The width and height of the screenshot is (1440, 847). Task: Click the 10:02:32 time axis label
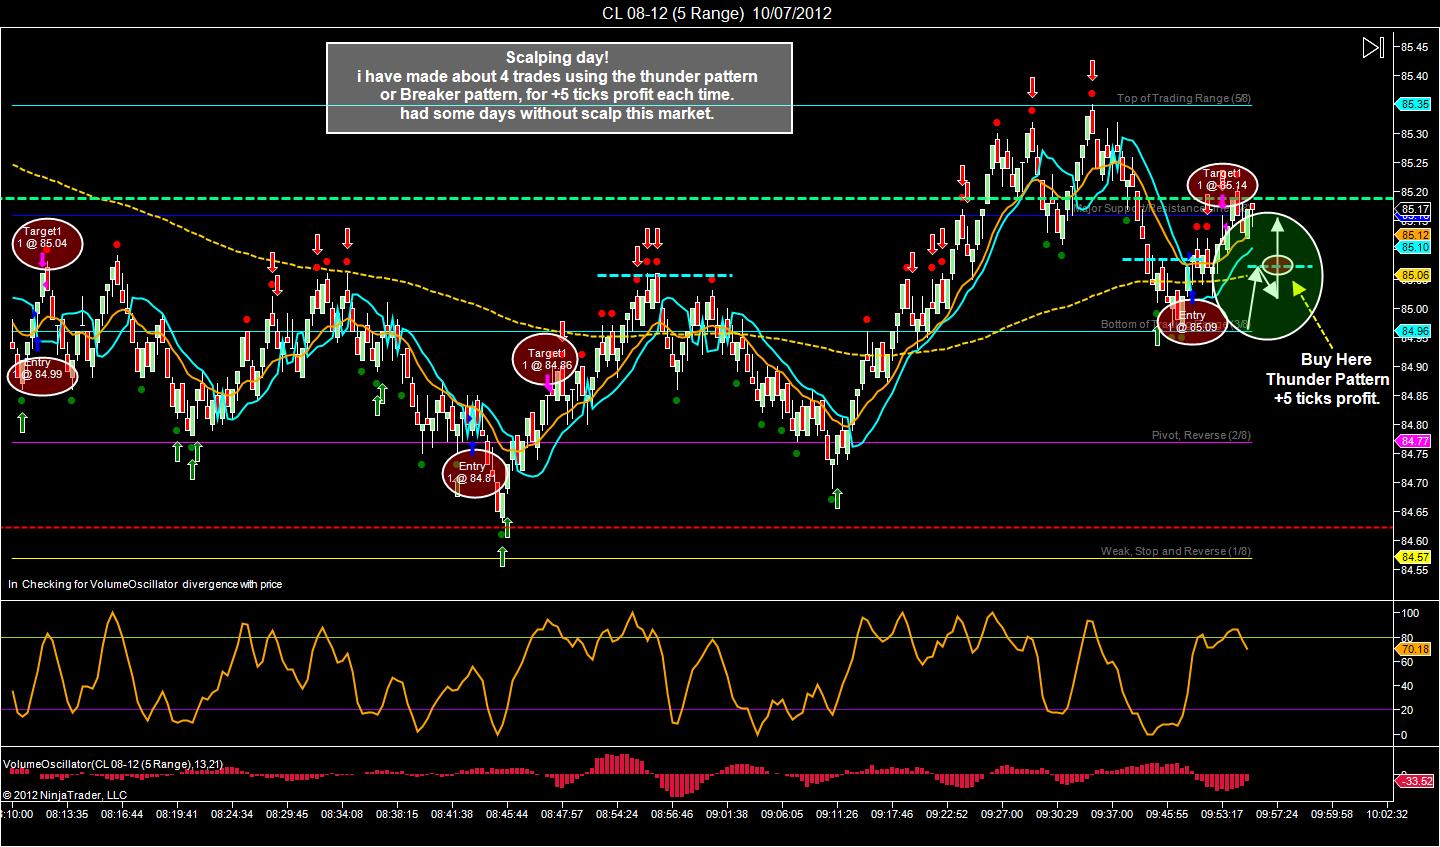coord(1387,814)
